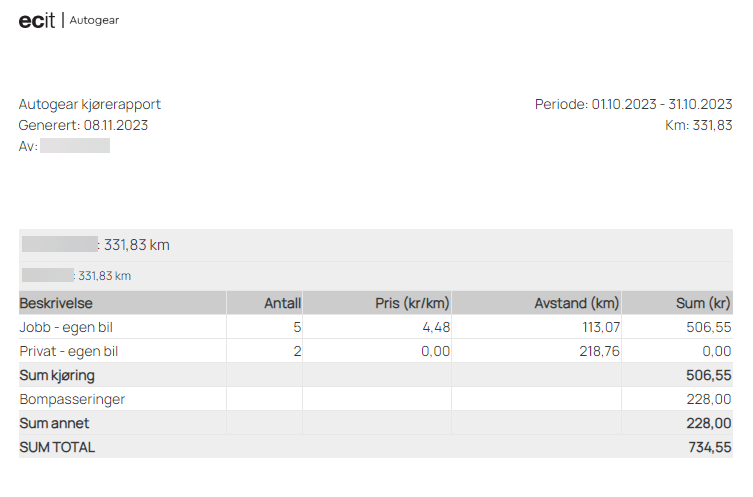Click the SUM TOTAL row label
The width and height of the screenshot is (753, 497).
pos(57,448)
